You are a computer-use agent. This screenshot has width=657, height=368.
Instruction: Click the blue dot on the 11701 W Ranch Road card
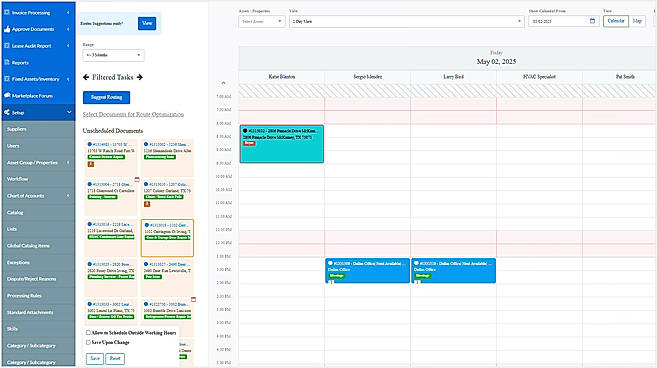(x=89, y=144)
